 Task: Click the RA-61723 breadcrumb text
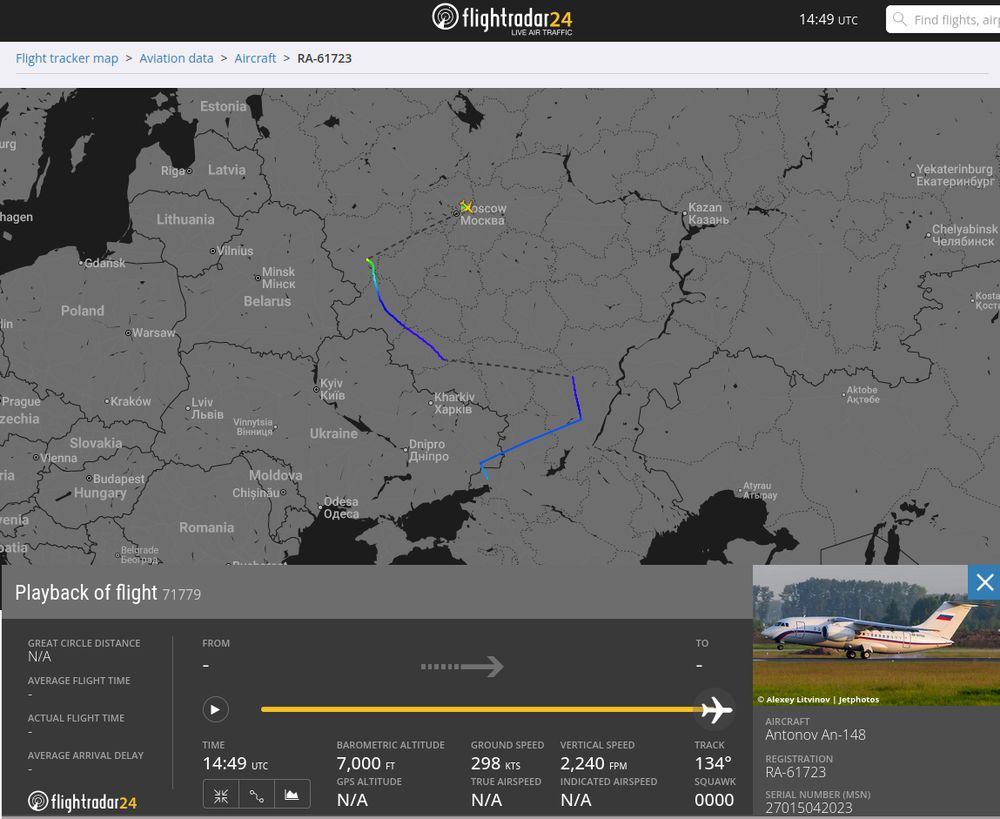[x=325, y=58]
